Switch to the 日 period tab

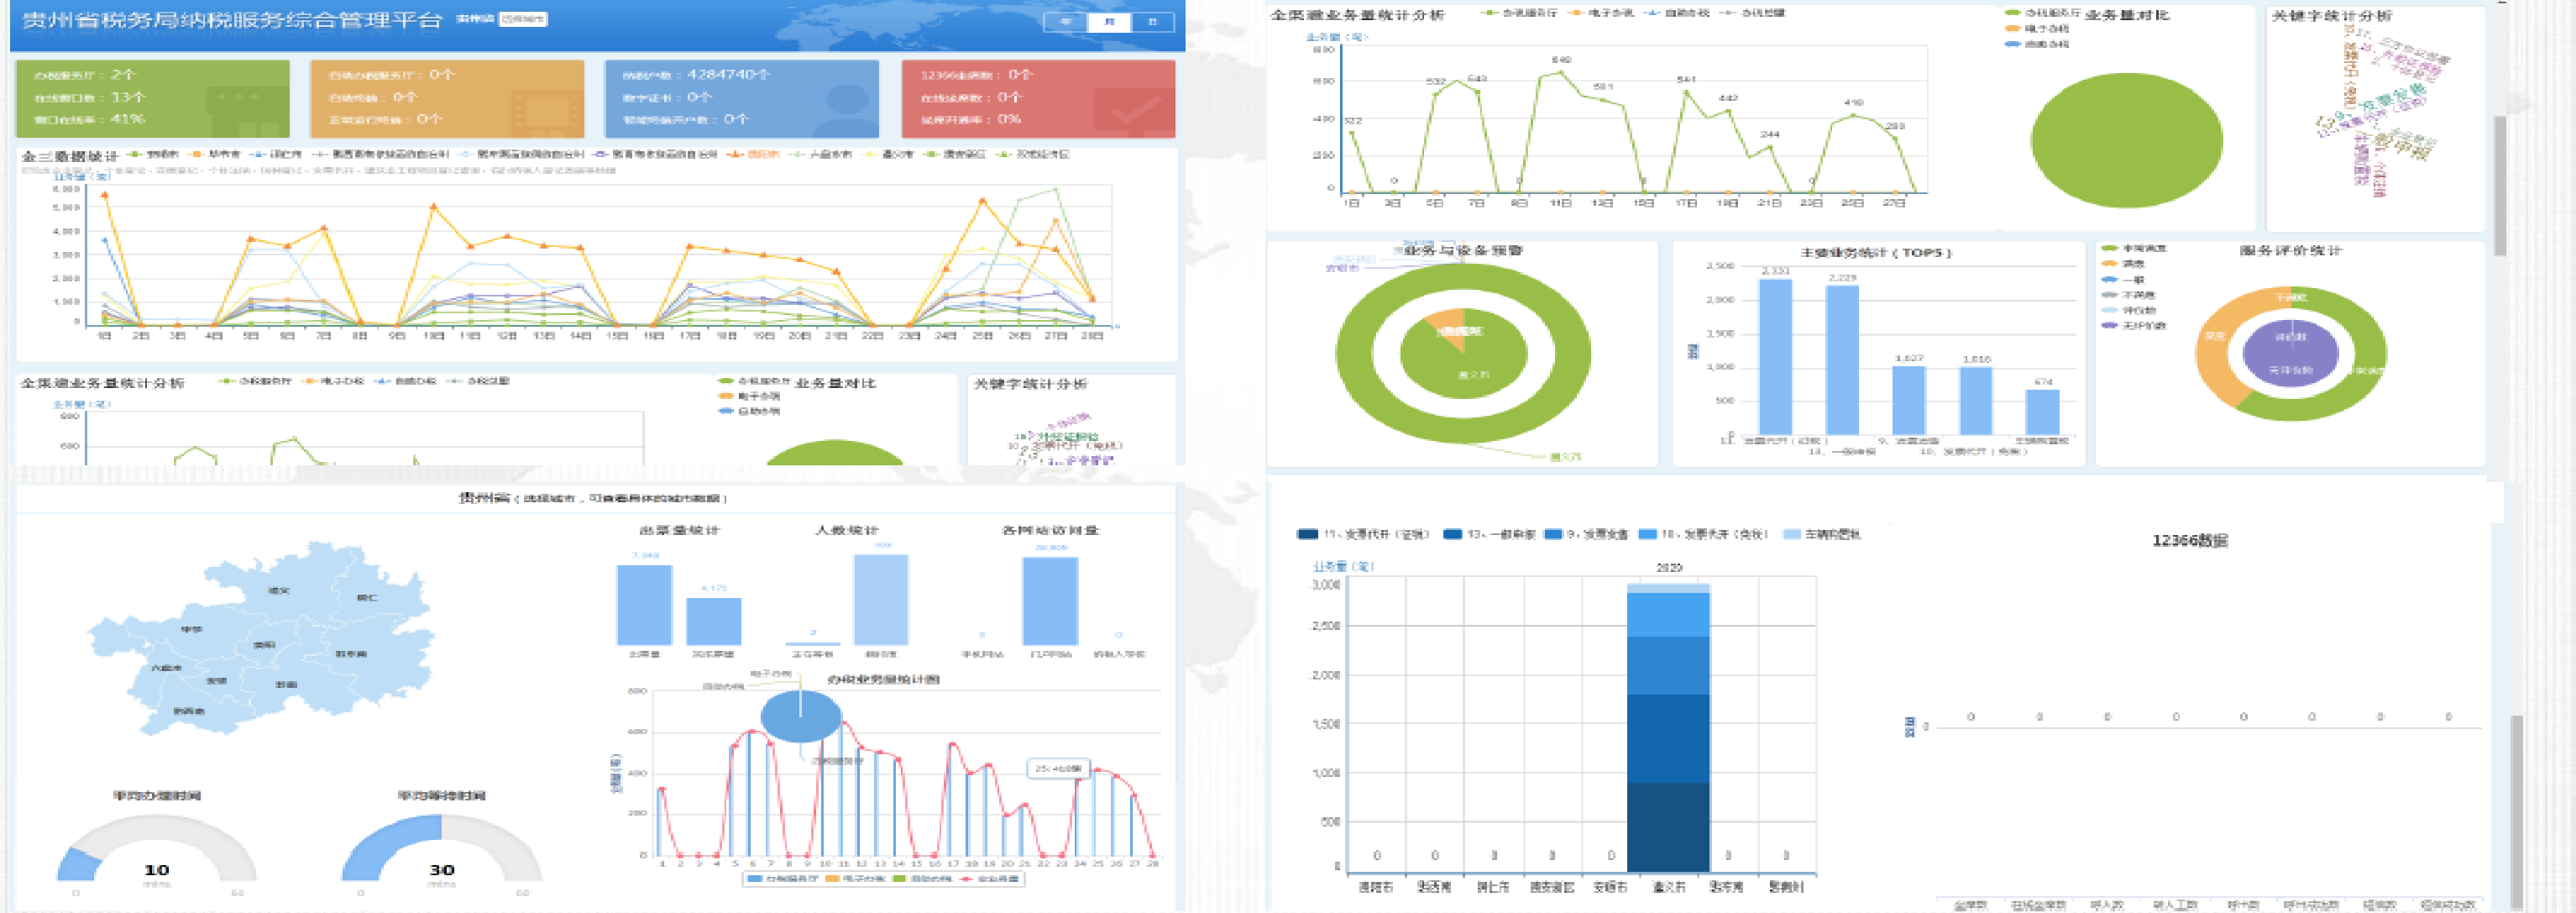pyautogui.click(x=1152, y=22)
